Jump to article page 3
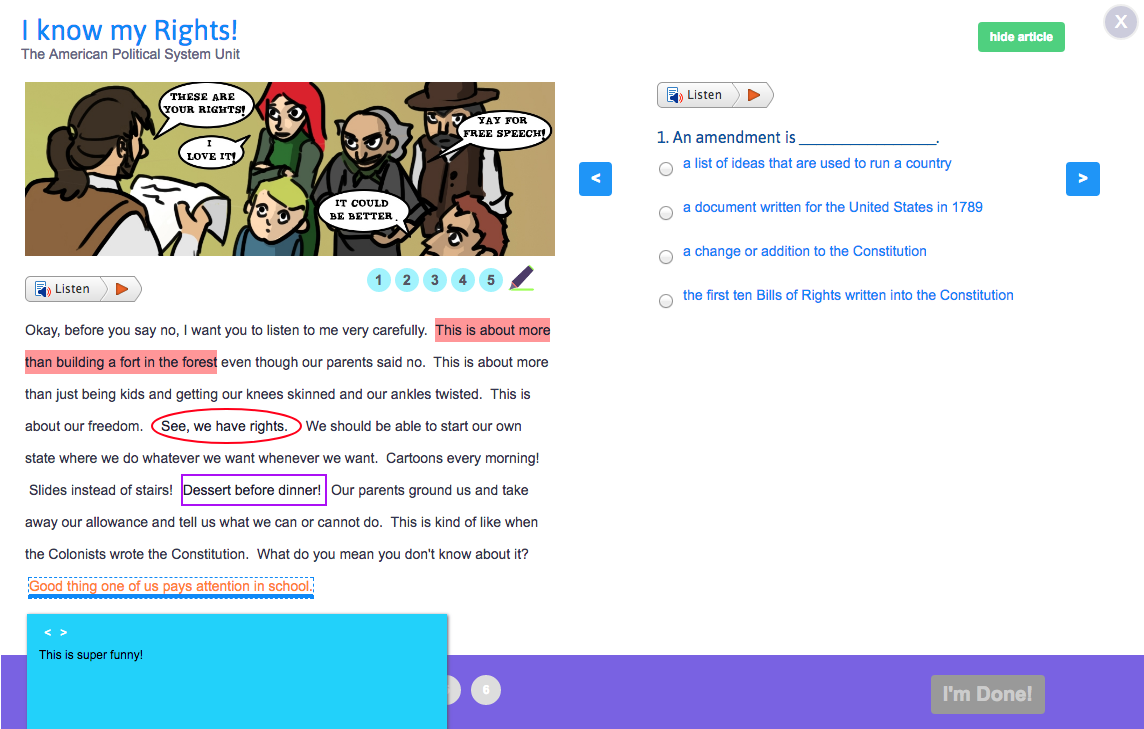The height and width of the screenshot is (729, 1144). [x=434, y=280]
